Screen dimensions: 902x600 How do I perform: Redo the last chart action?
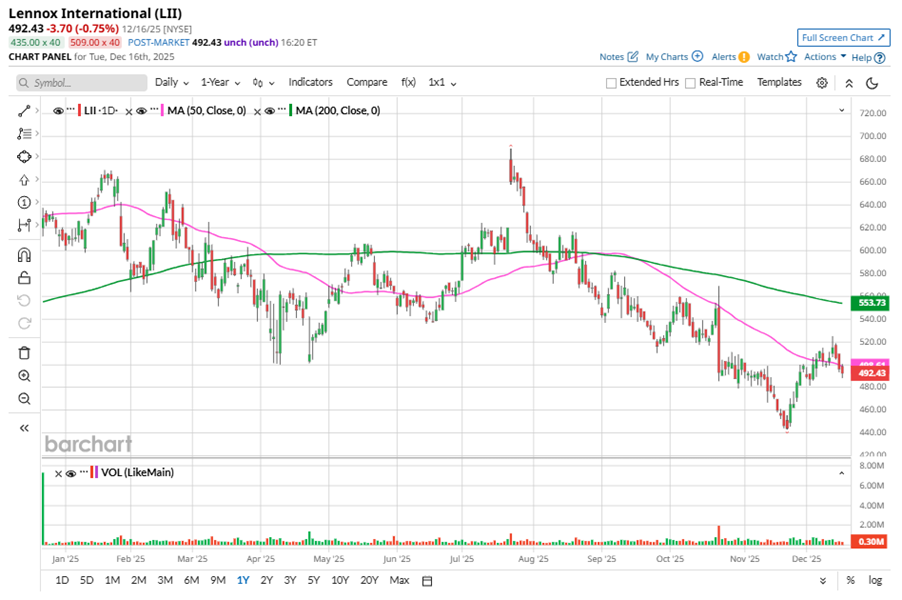(24, 323)
